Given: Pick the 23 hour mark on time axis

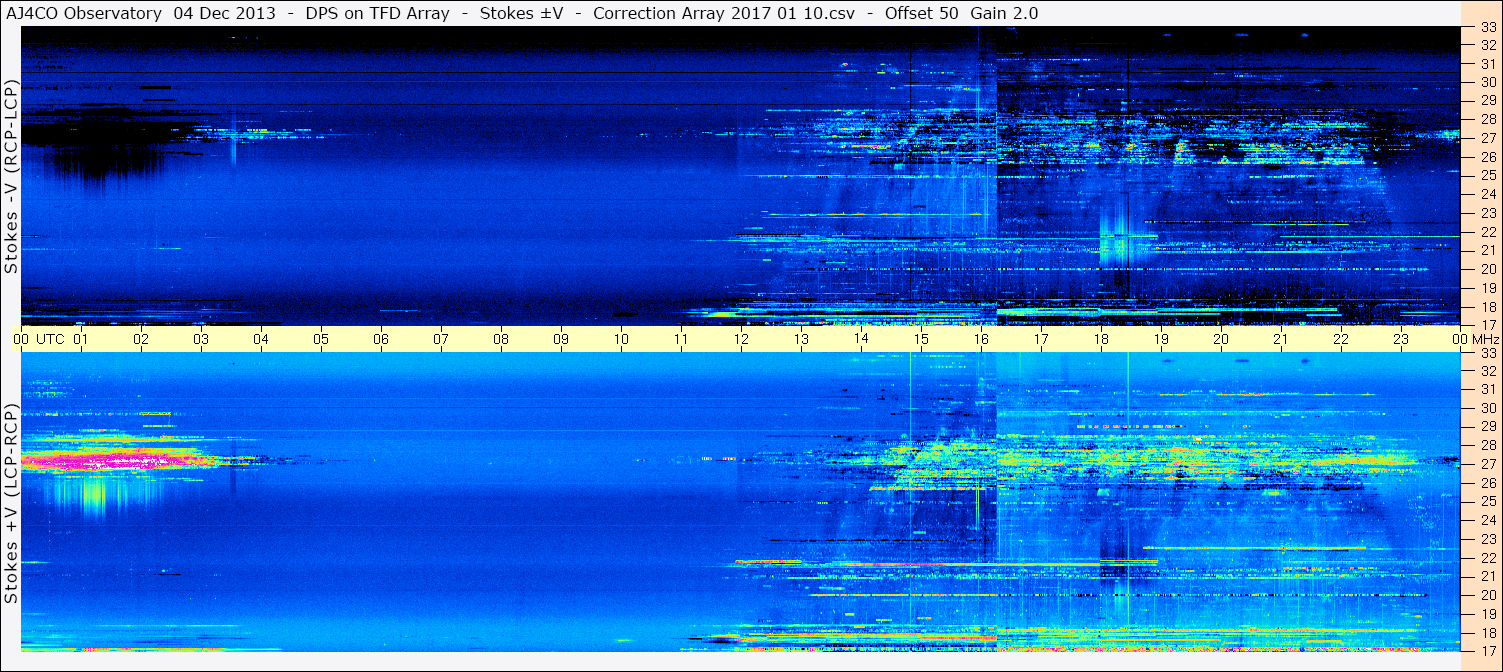Looking at the screenshot, I should coord(1401,339).
